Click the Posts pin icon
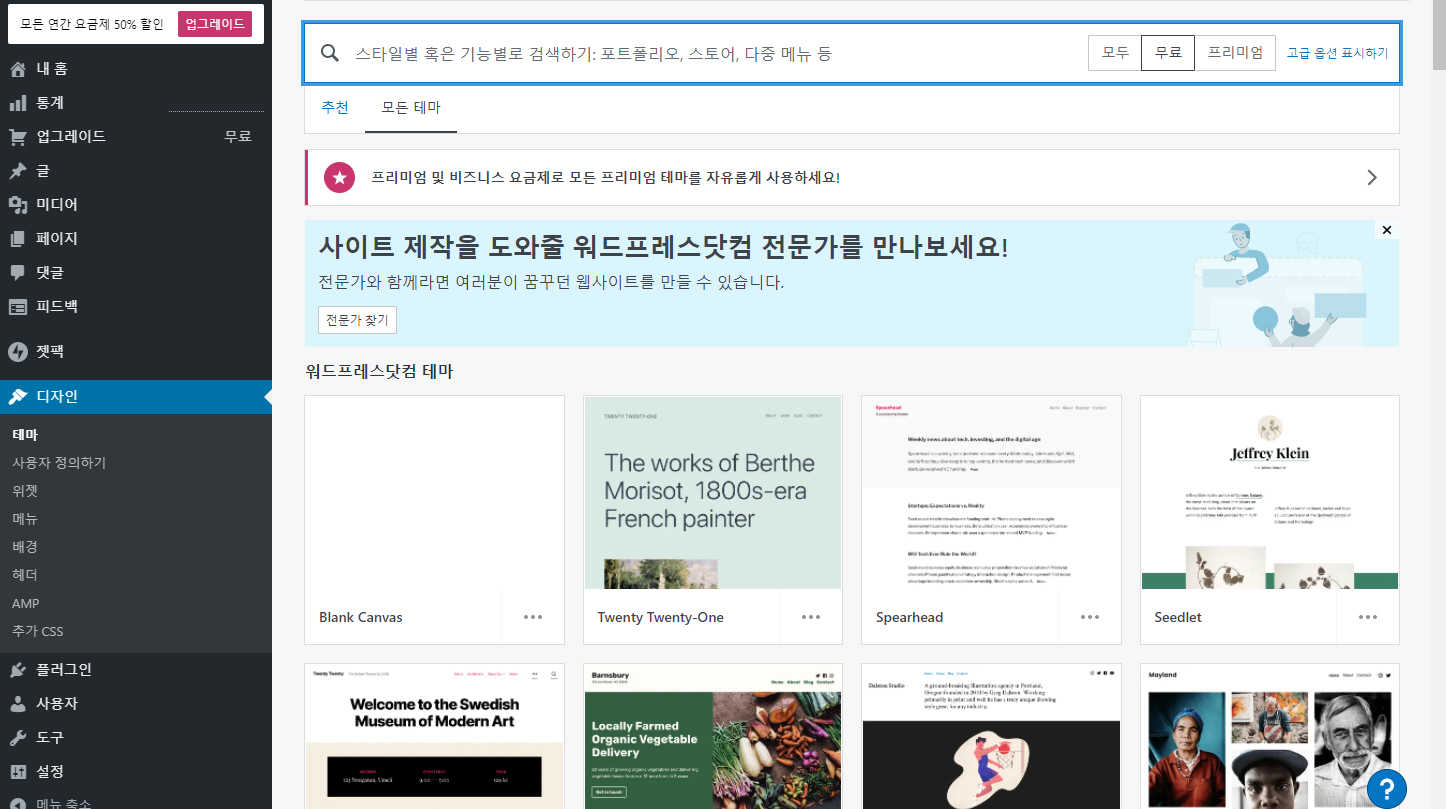The image size is (1446, 809). point(18,171)
